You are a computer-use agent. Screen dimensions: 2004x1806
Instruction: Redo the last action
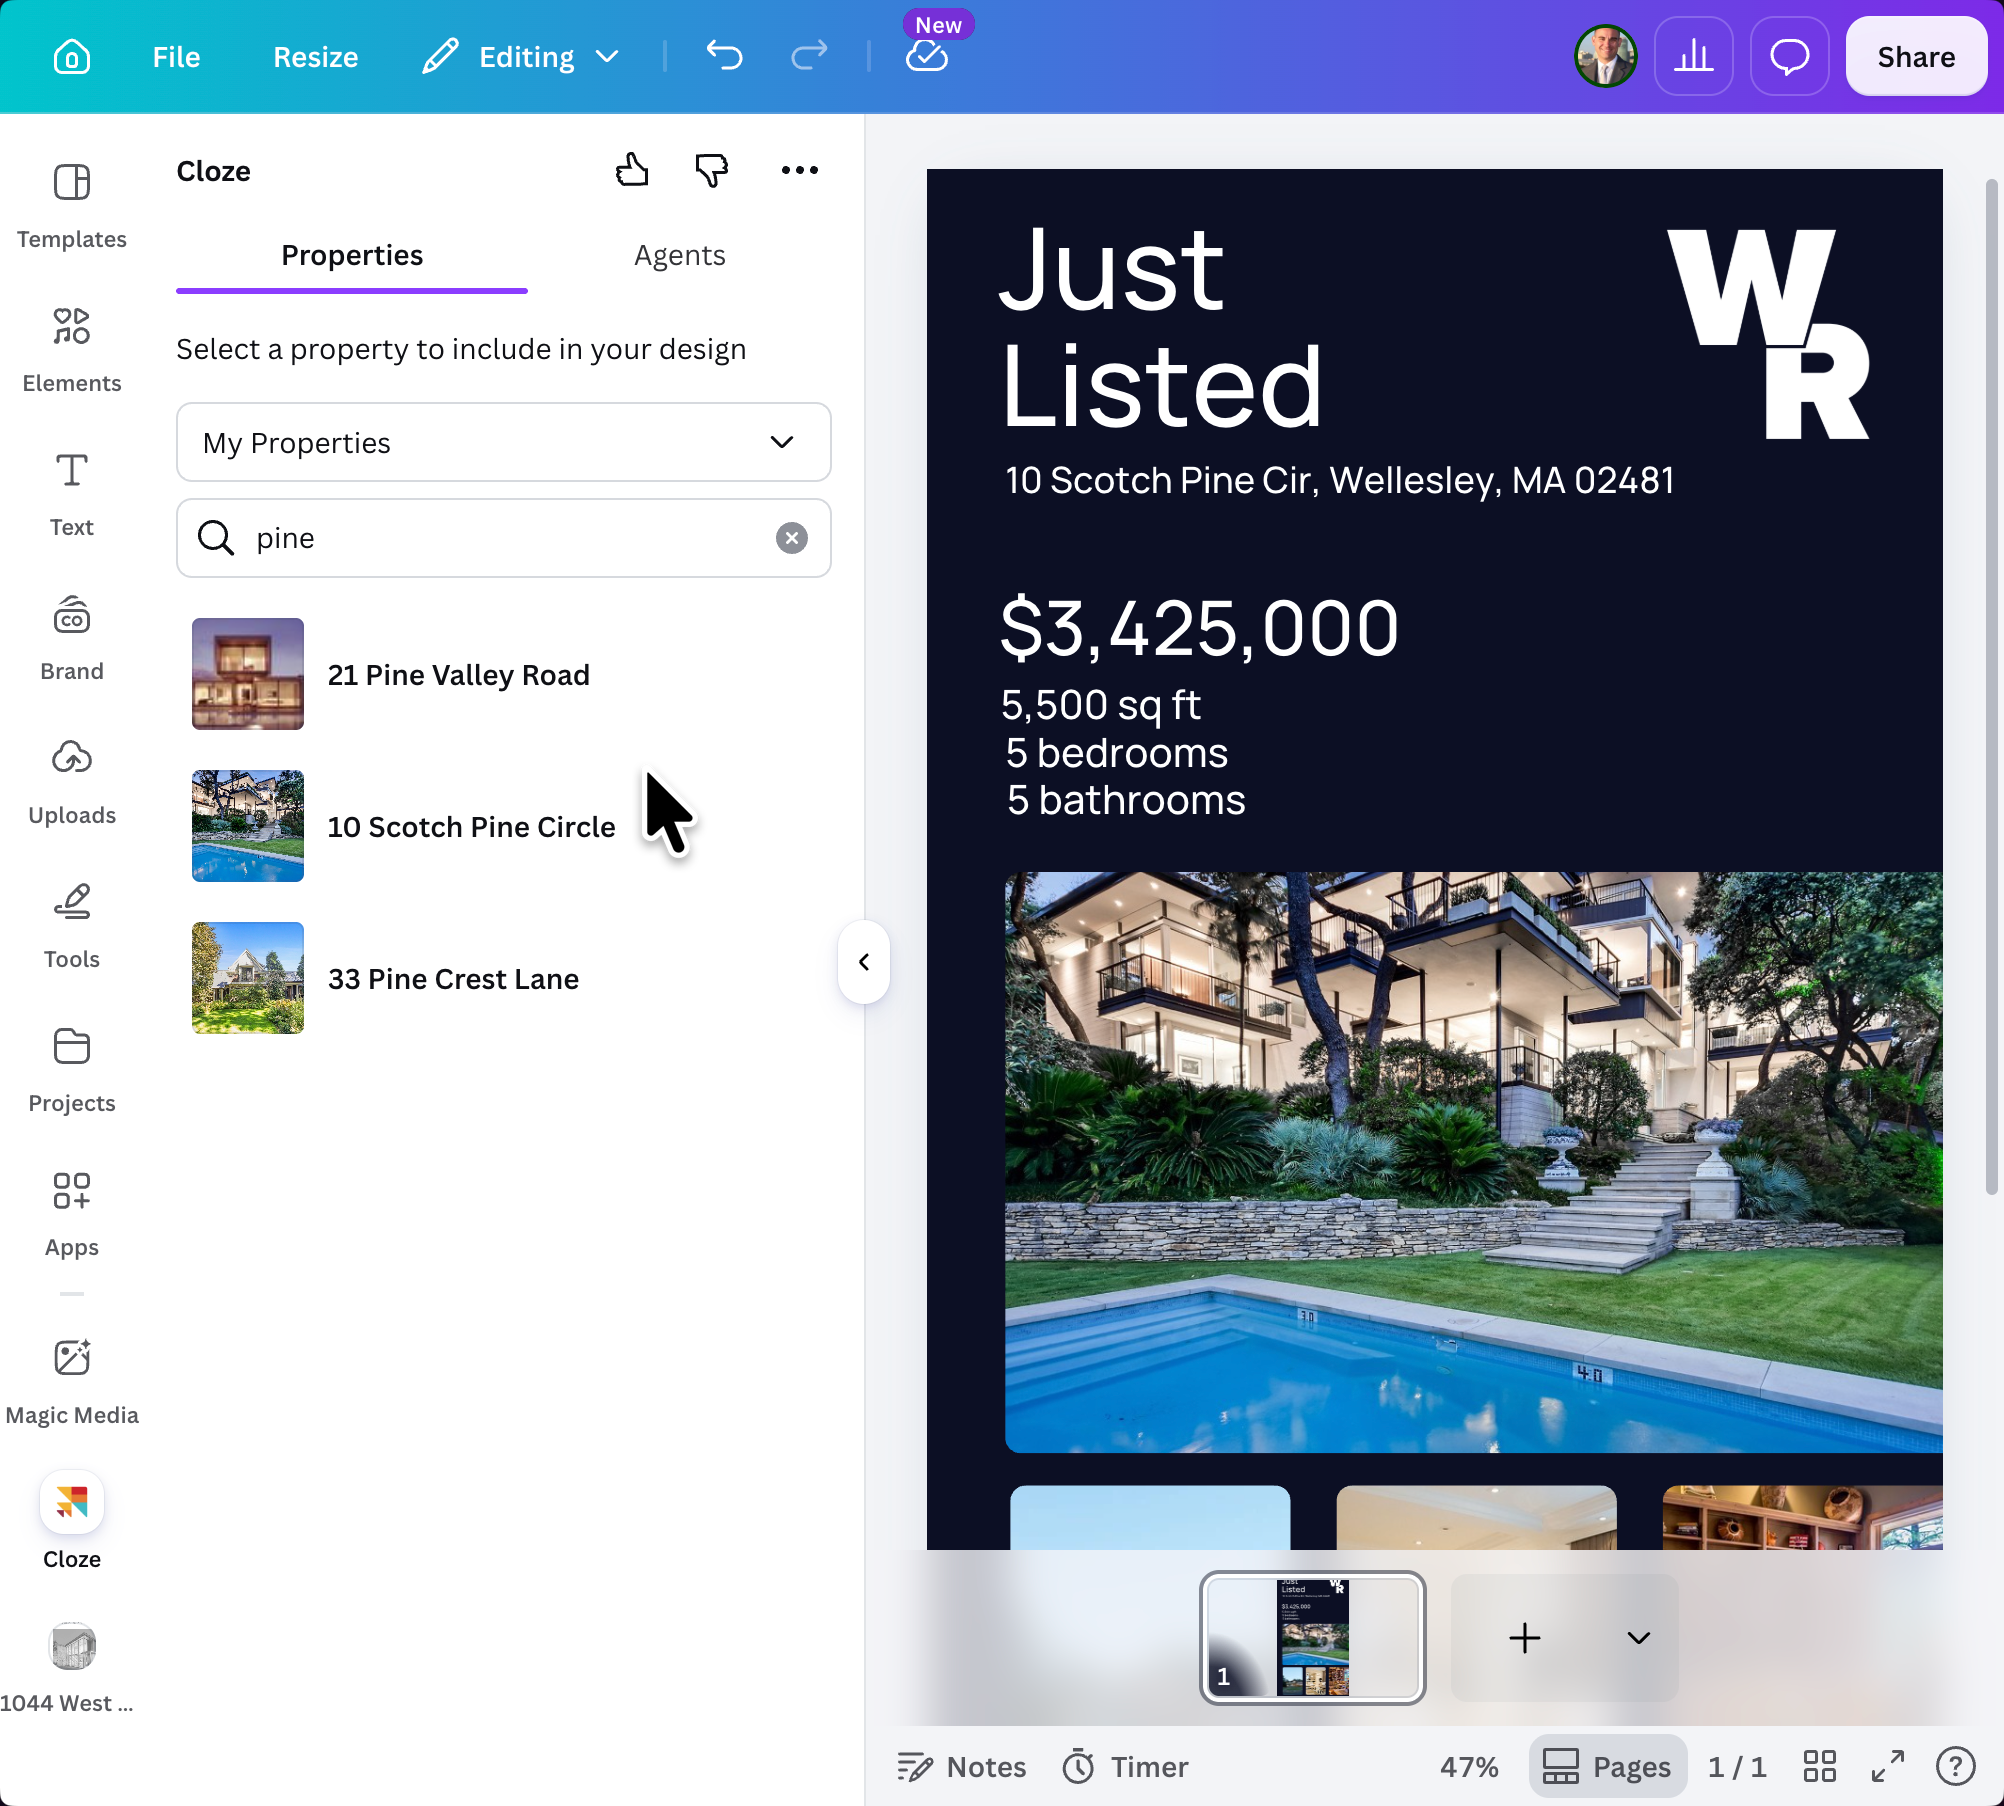[x=809, y=55]
